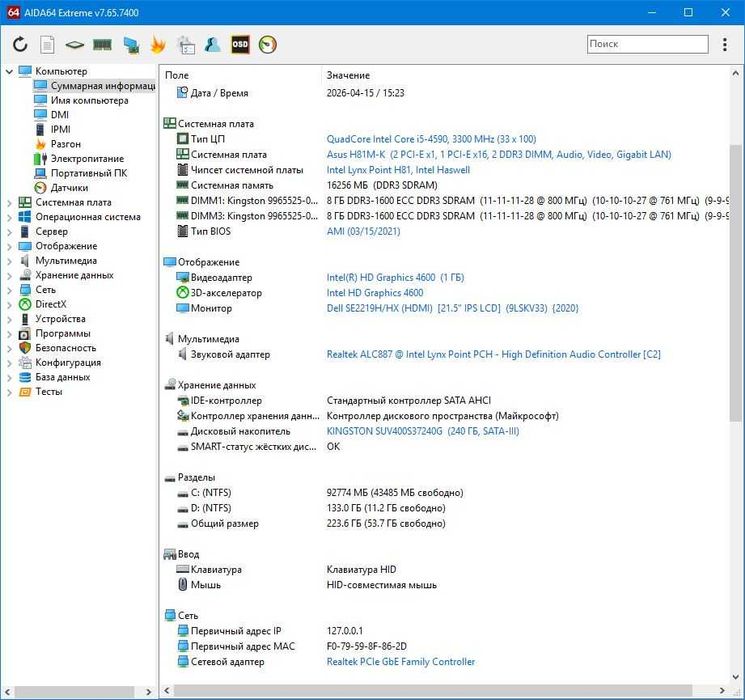Click the right pane scroll-up arrow
745x700 pixels.
(x=735, y=73)
